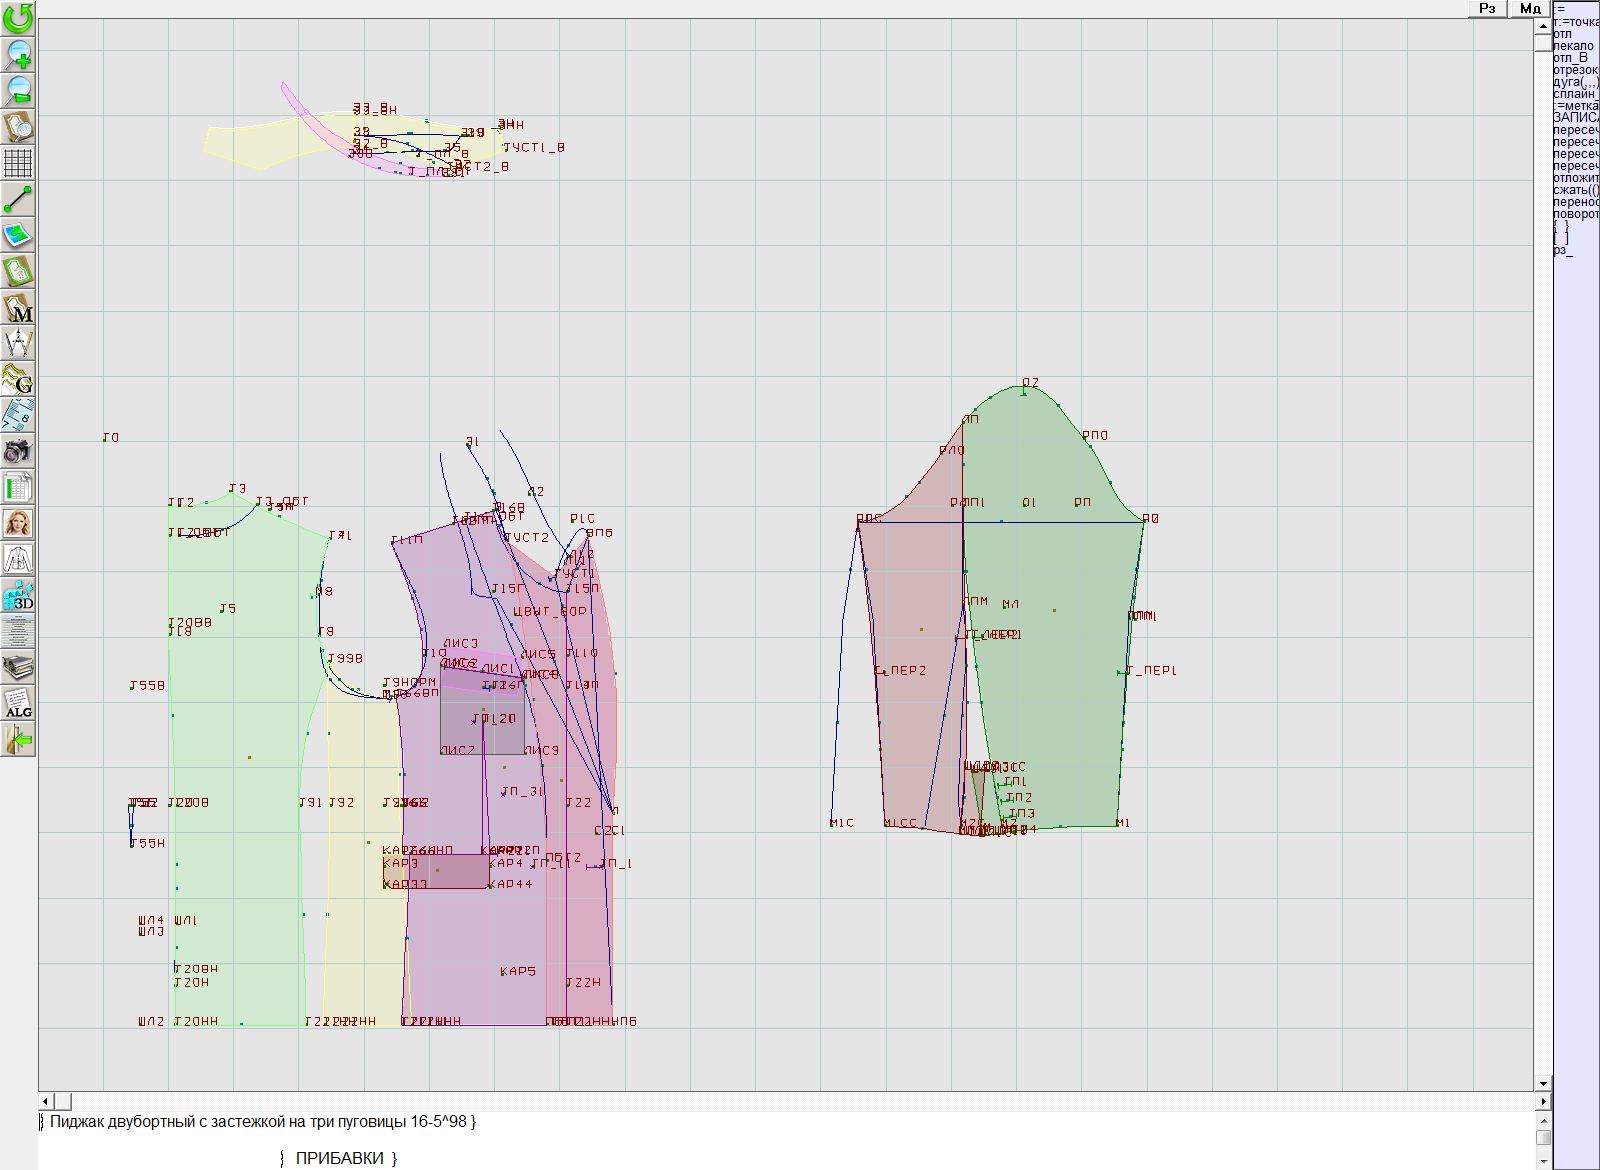Open the jacket sketch icon

click(x=18, y=559)
